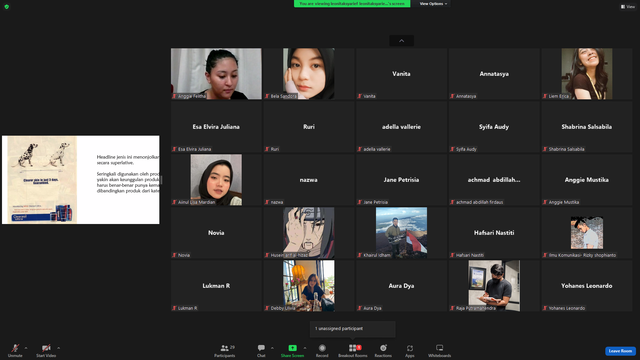Click muted mic icon beside Syifa Audy's label
The height and width of the screenshot is (360, 640).
452,149
